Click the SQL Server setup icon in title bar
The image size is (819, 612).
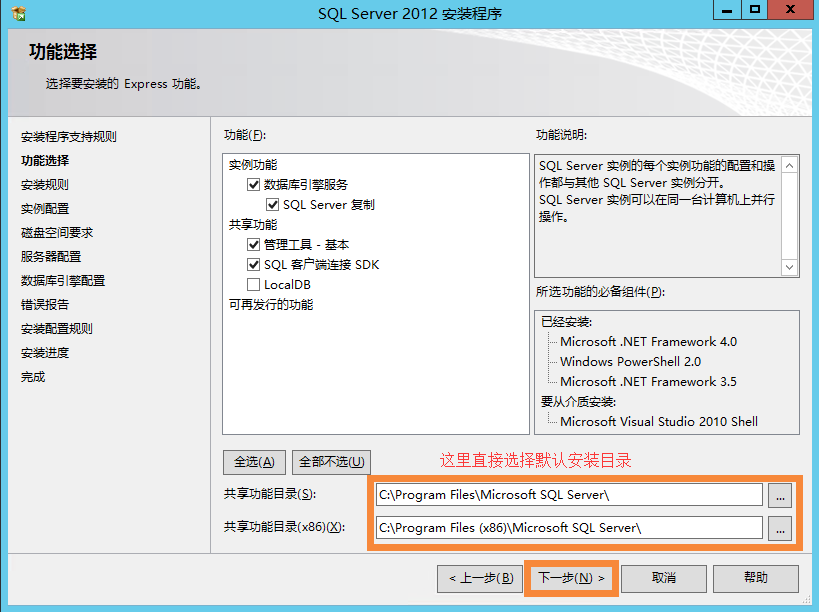[18, 14]
